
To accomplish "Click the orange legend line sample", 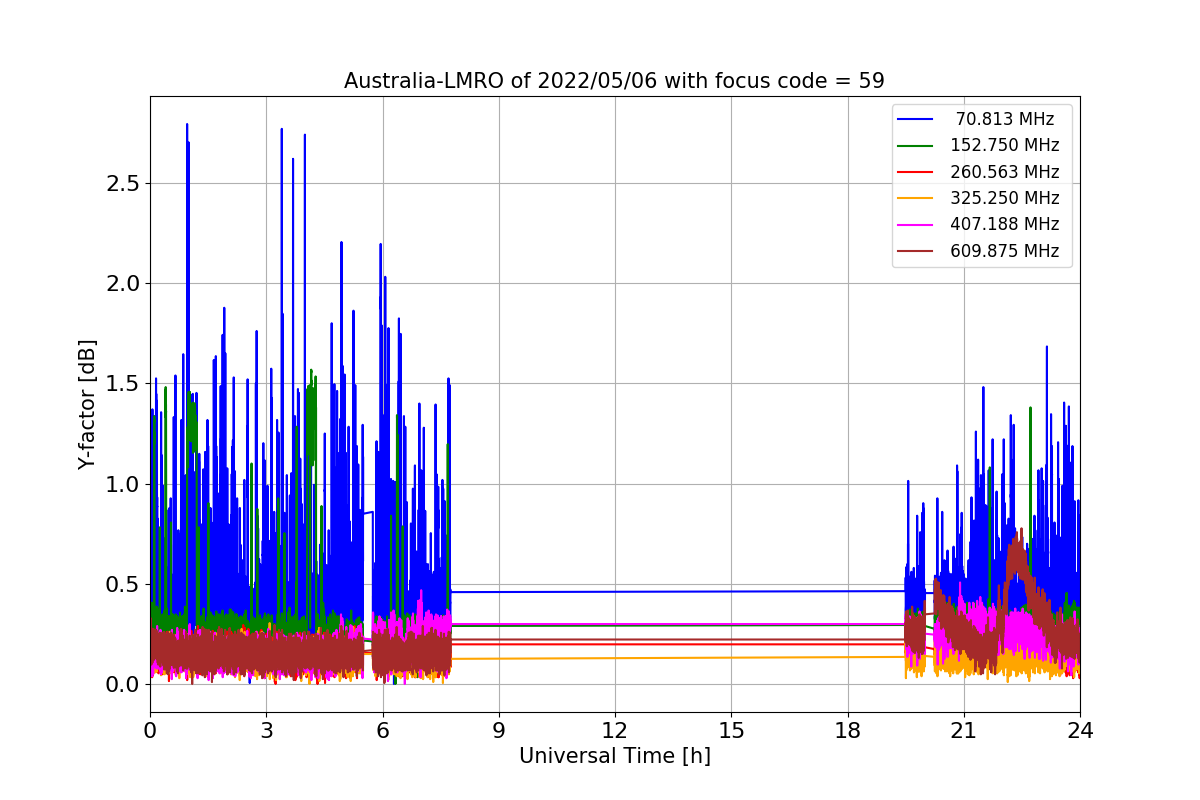I will 916,199.
